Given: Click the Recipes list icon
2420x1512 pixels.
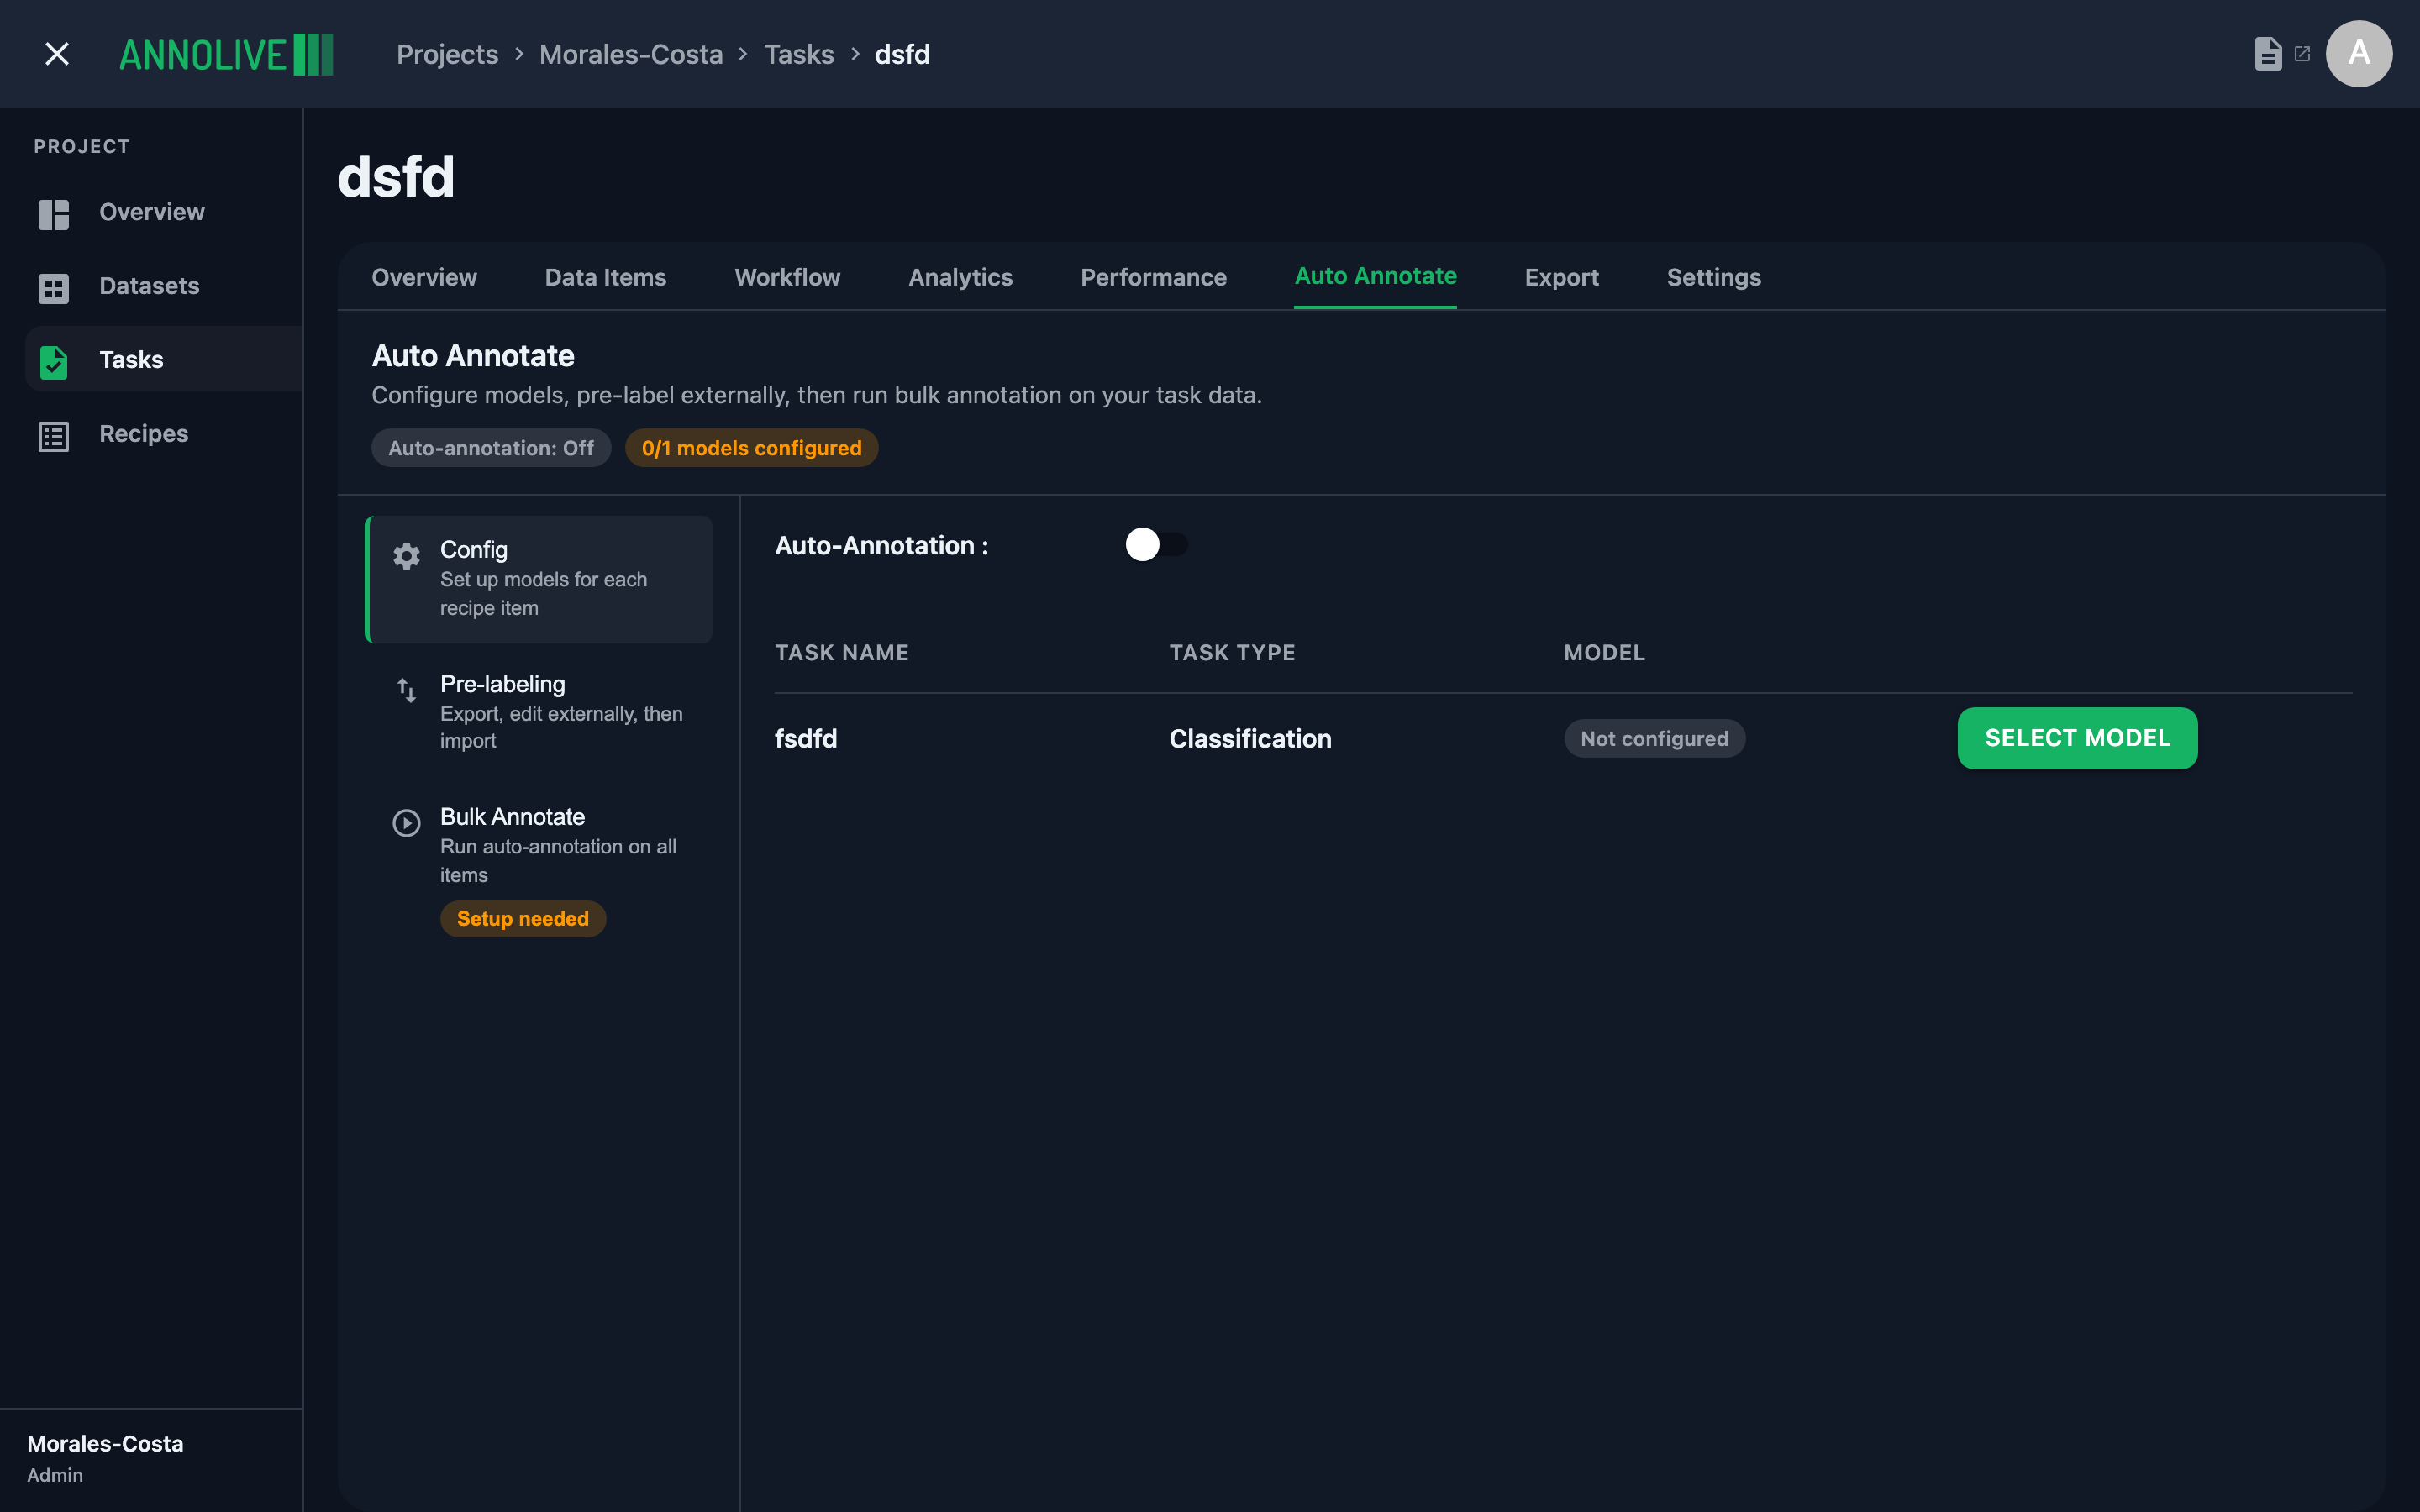Looking at the screenshot, I should pyautogui.click(x=54, y=435).
